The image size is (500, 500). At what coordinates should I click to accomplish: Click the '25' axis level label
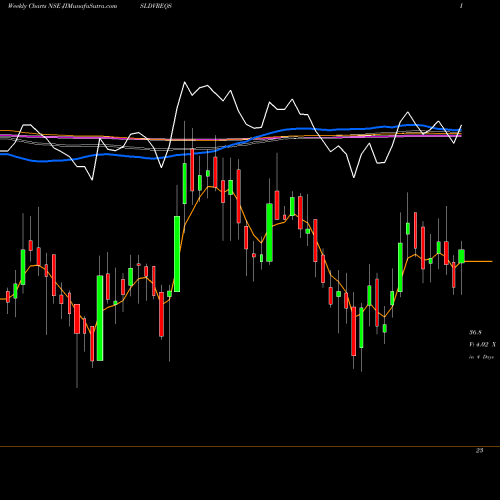tap(479, 451)
